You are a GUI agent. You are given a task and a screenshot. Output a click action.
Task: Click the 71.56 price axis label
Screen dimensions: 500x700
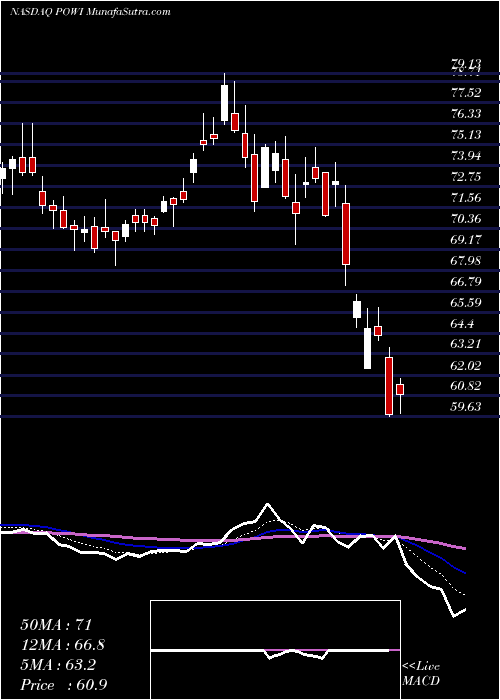466,198
